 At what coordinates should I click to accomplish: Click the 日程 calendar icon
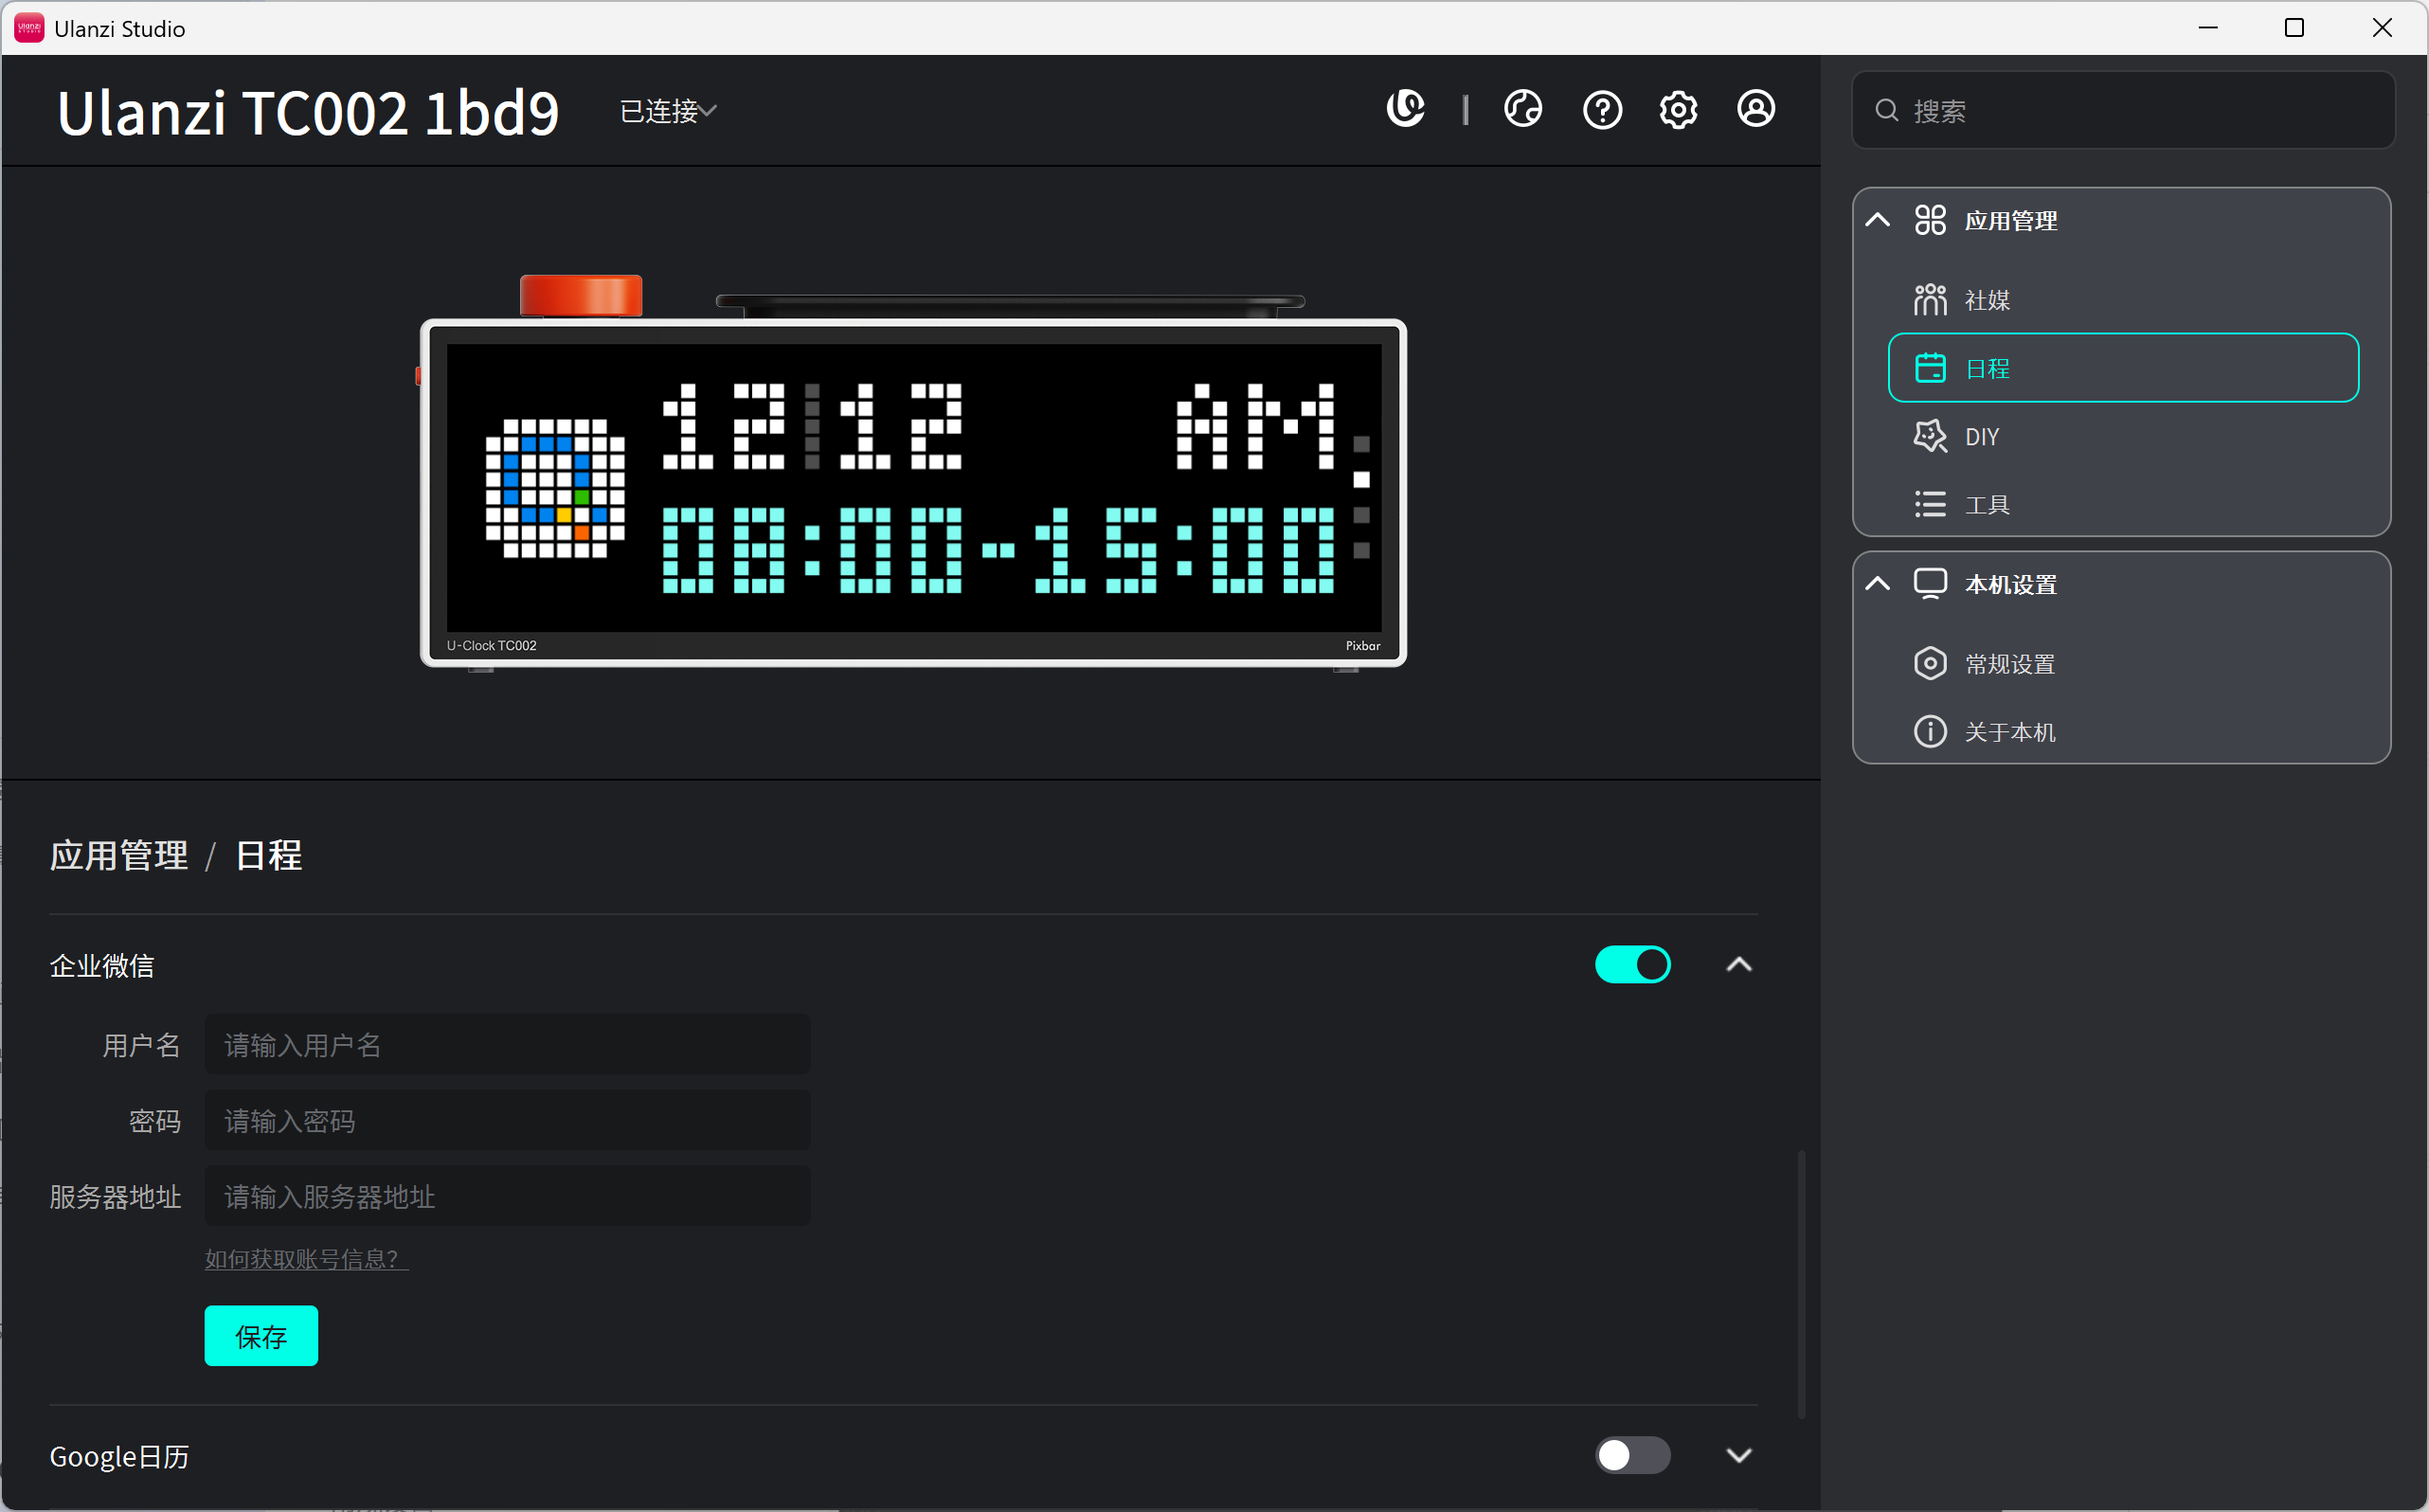click(1930, 367)
